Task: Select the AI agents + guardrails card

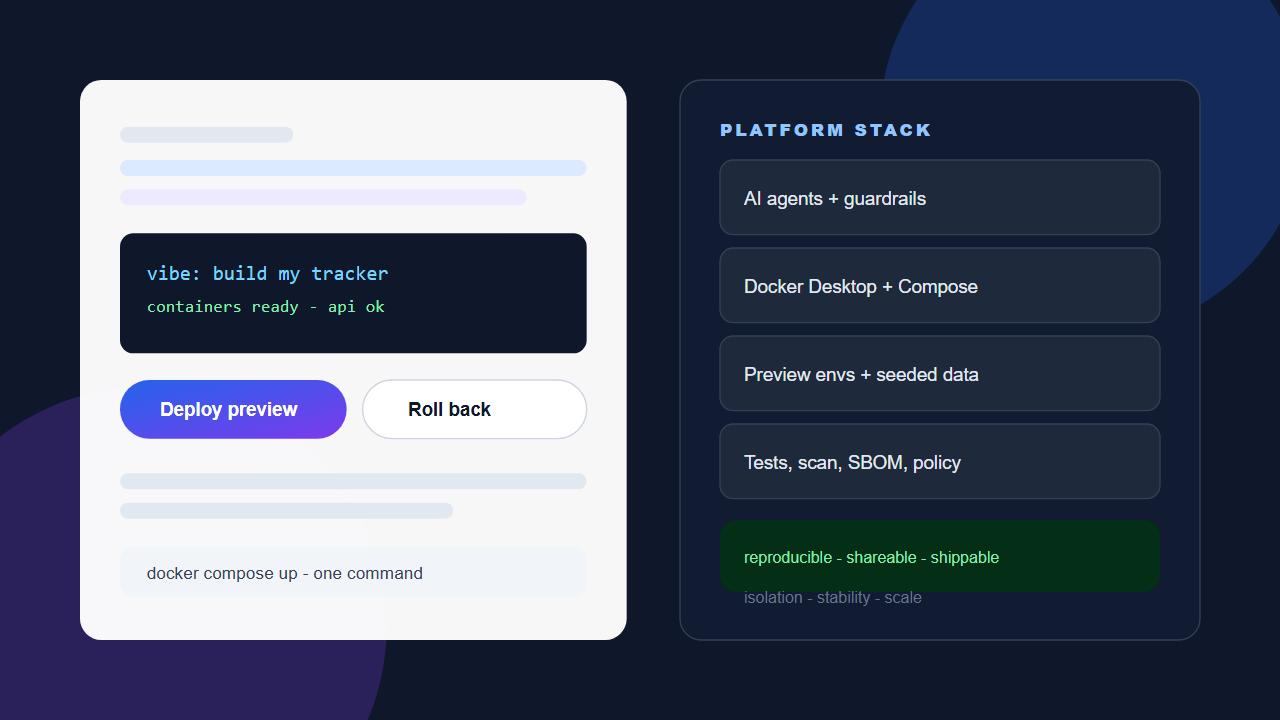Action: pos(940,198)
